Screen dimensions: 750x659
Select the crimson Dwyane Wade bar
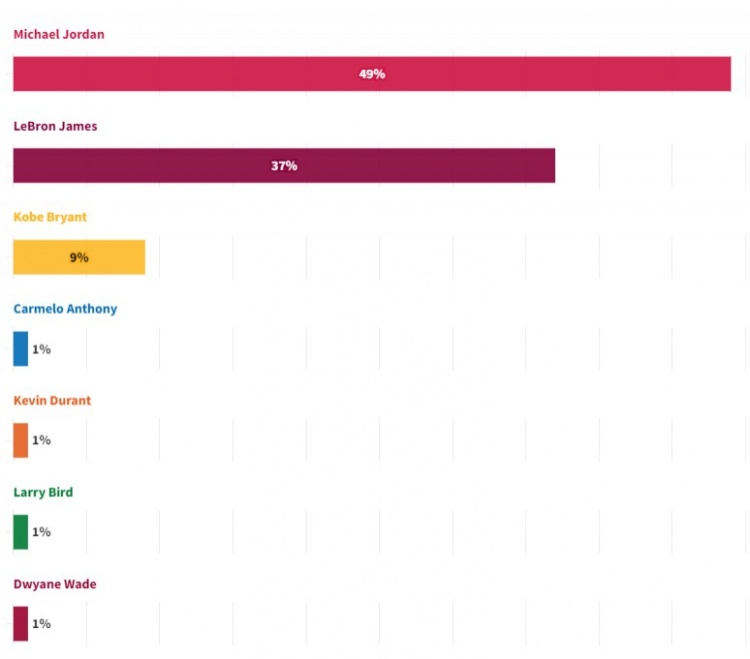pyautogui.click(x=21, y=624)
